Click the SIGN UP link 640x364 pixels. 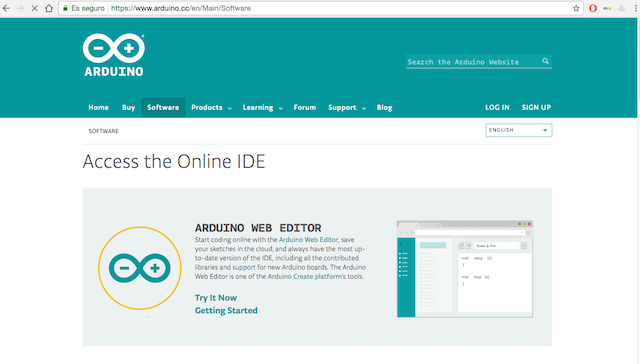tap(536, 107)
